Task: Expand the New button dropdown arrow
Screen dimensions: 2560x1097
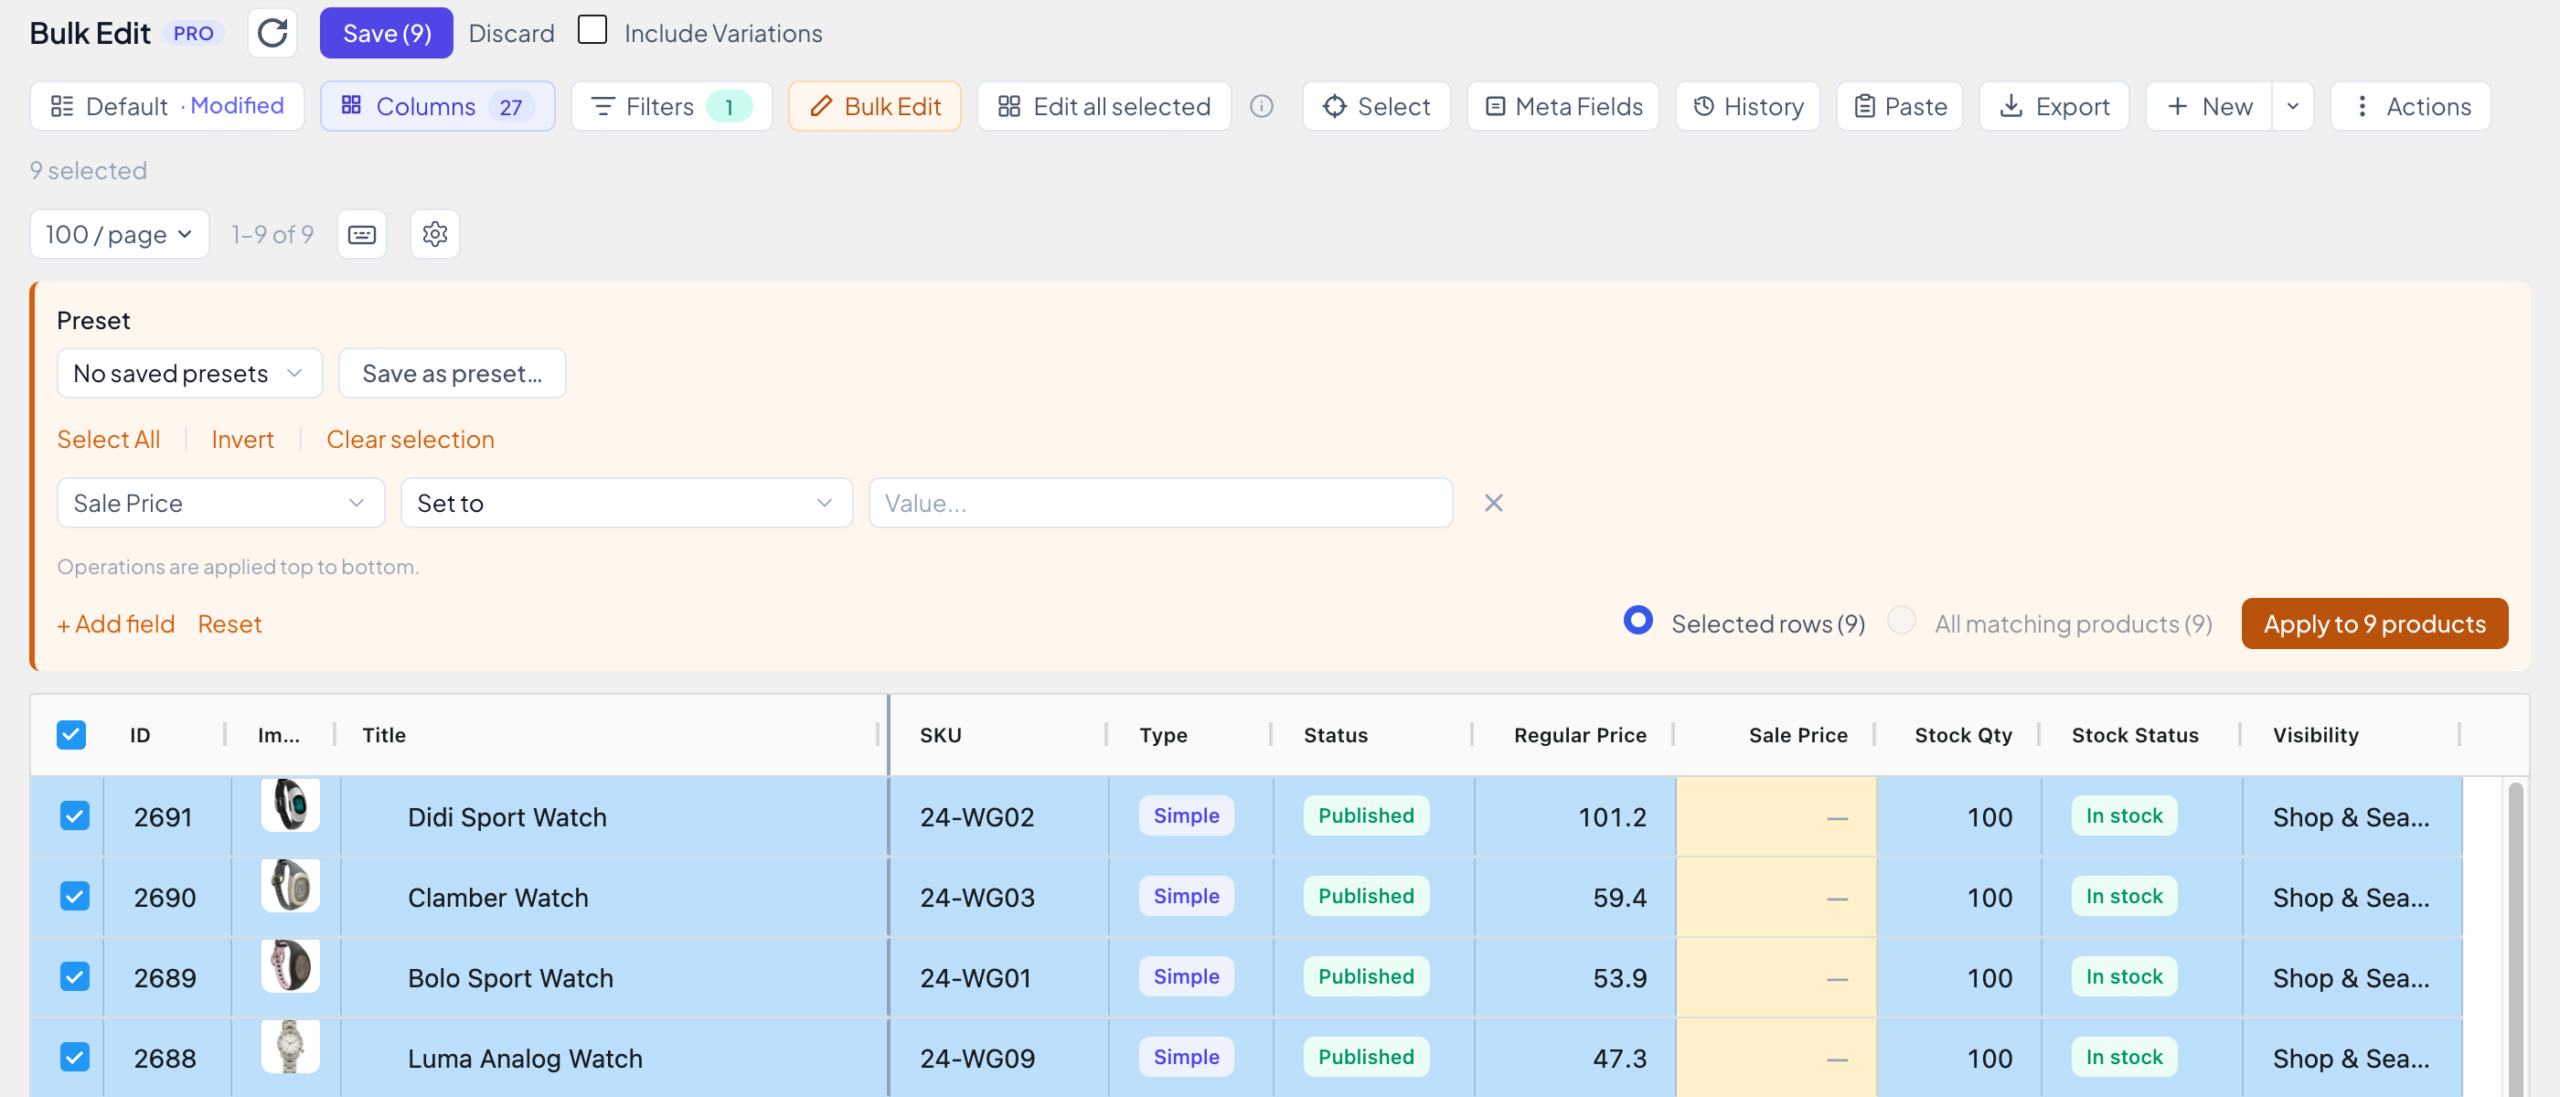Action: point(2293,106)
